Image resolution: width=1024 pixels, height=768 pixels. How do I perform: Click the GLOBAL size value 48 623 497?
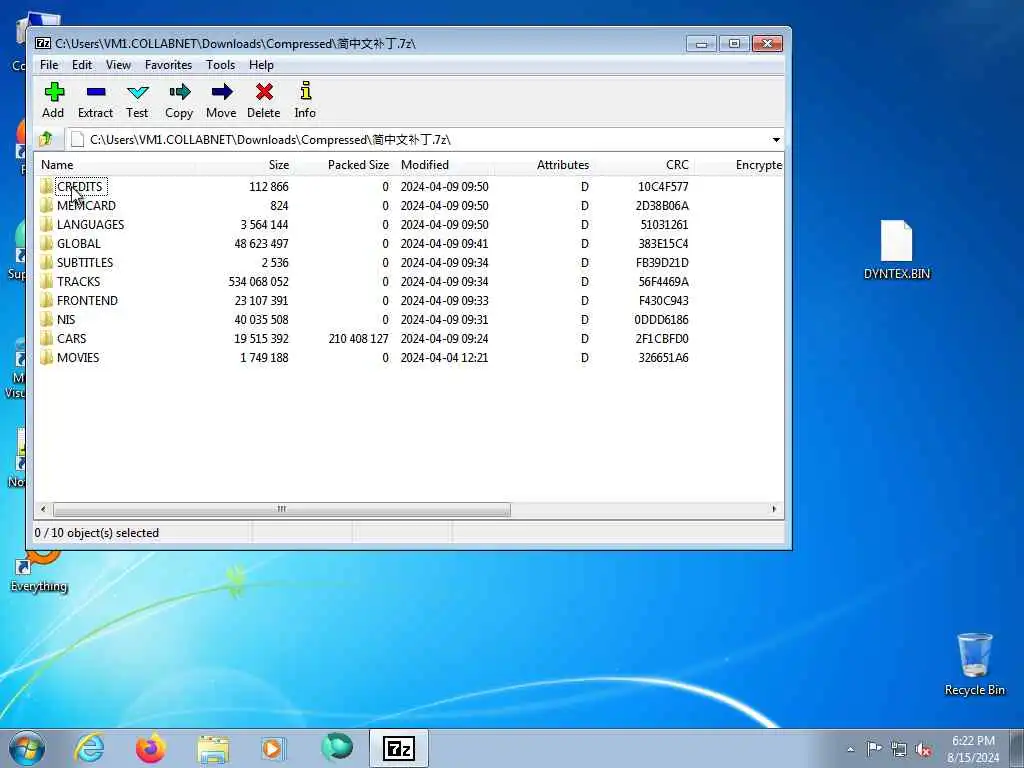pos(261,244)
